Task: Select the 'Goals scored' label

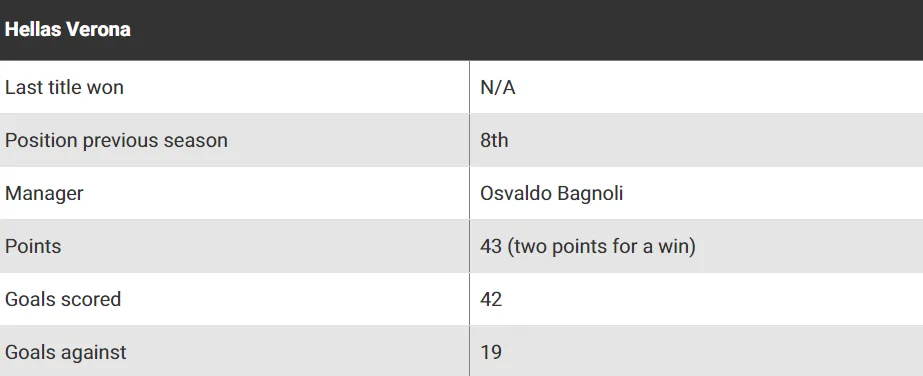Action: pos(63,299)
